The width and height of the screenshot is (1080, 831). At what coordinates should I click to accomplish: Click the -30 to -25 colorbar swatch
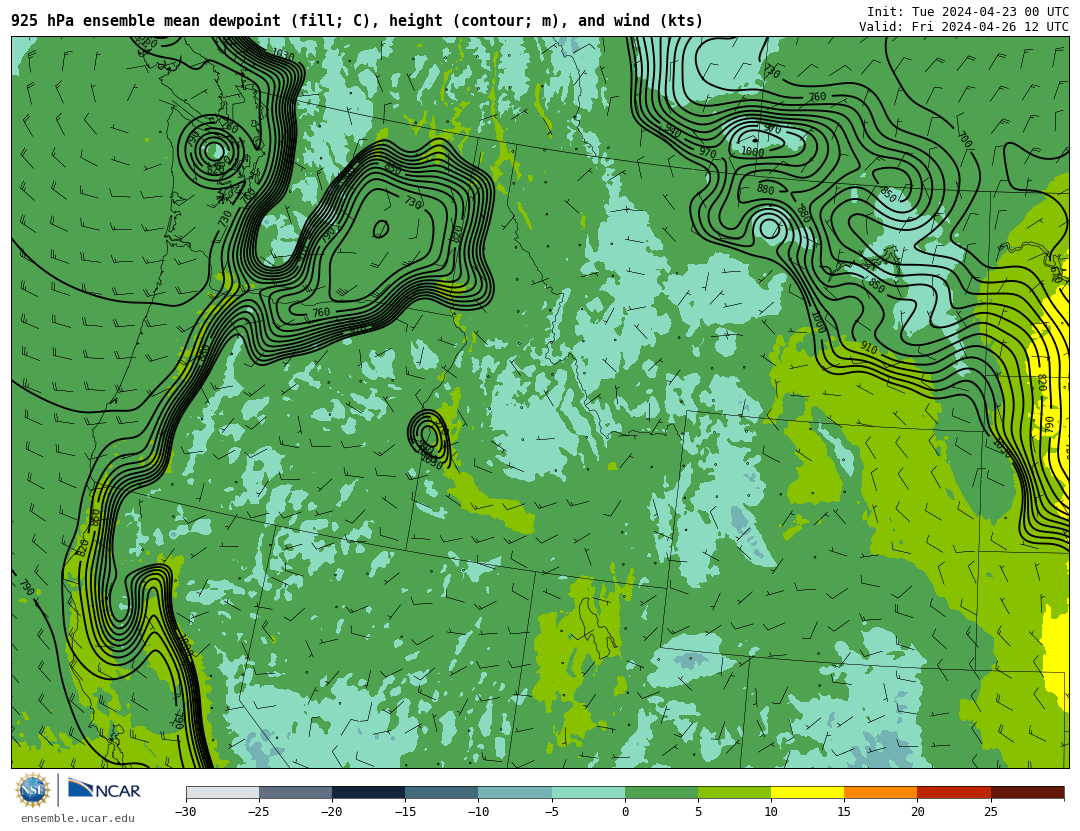[x=222, y=792]
